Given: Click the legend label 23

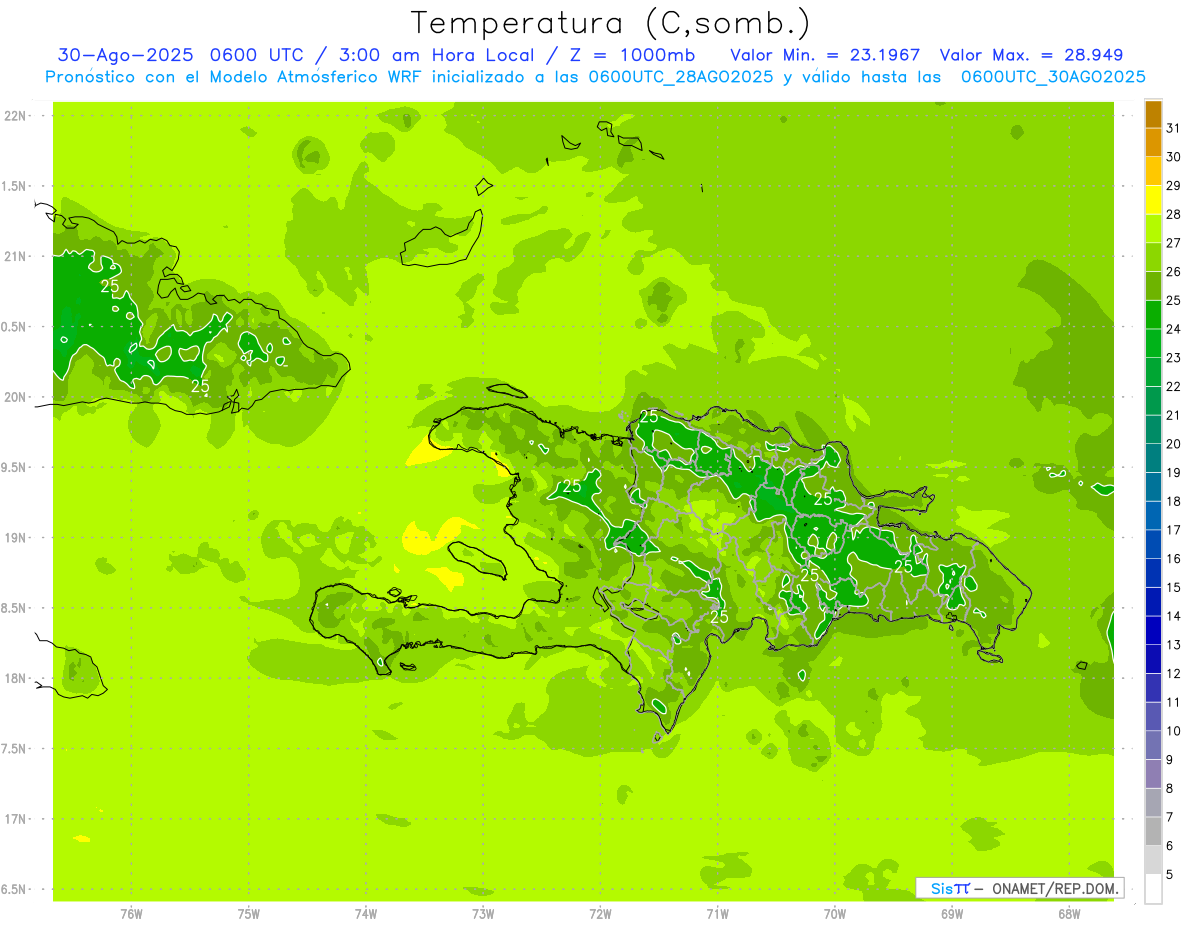Looking at the screenshot, I should tap(1173, 358).
